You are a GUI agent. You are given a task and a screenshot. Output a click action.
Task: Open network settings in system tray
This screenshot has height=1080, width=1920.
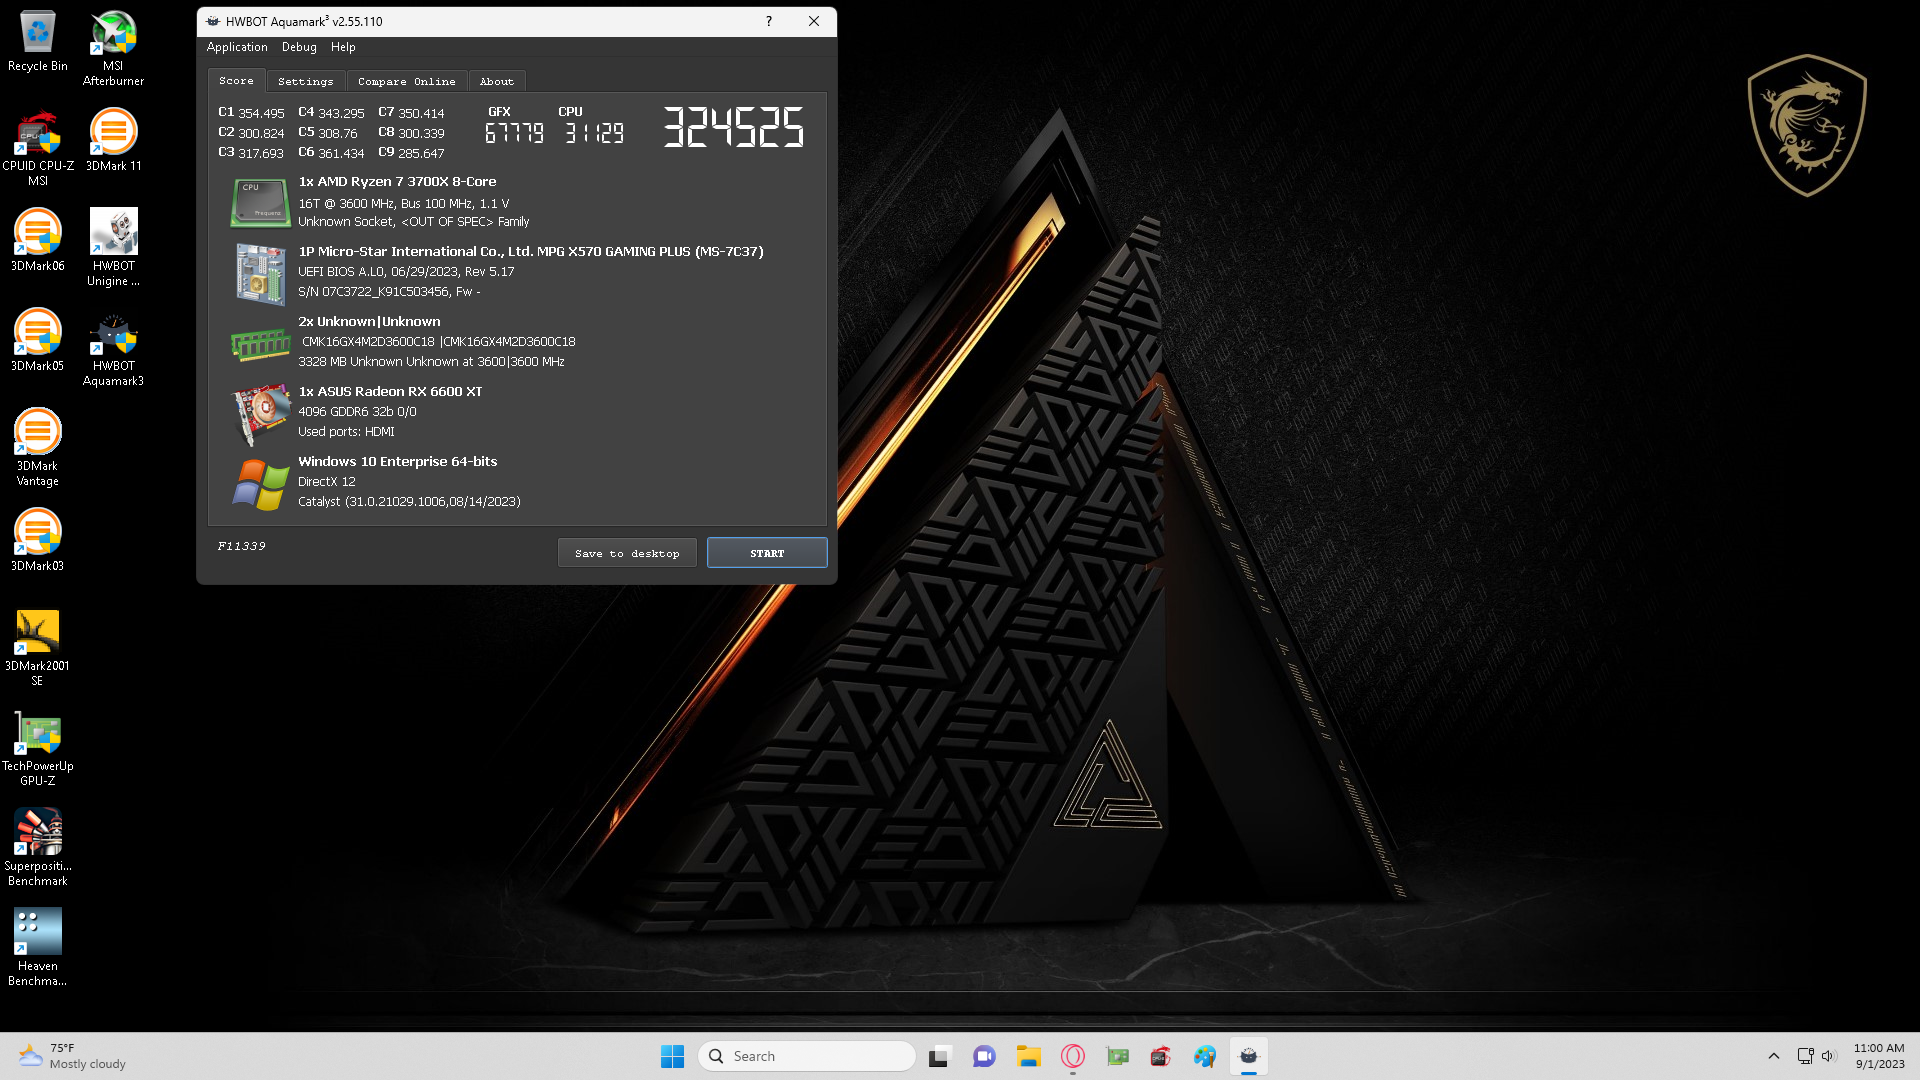point(1805,1056)
